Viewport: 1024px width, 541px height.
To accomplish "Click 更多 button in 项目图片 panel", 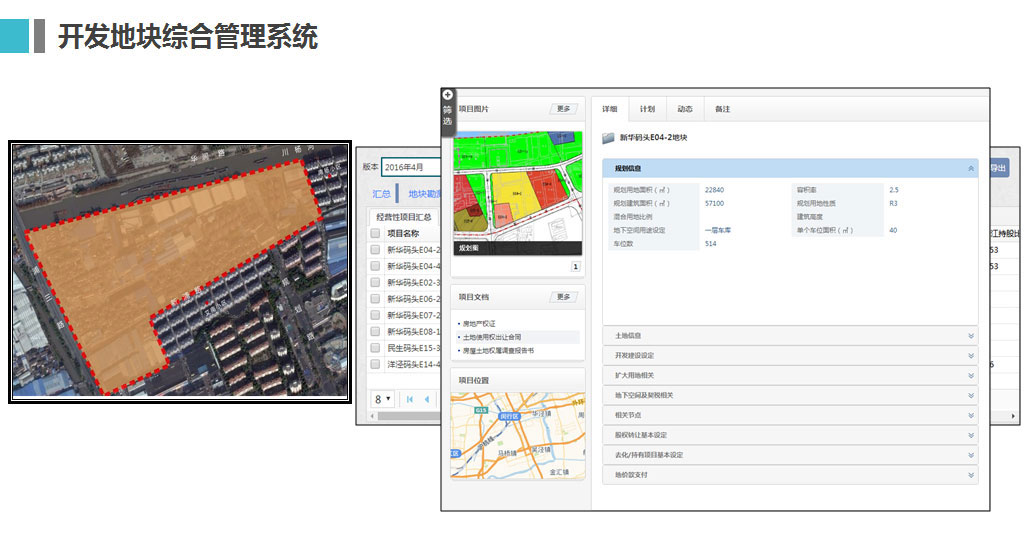I will click(563, 109).
